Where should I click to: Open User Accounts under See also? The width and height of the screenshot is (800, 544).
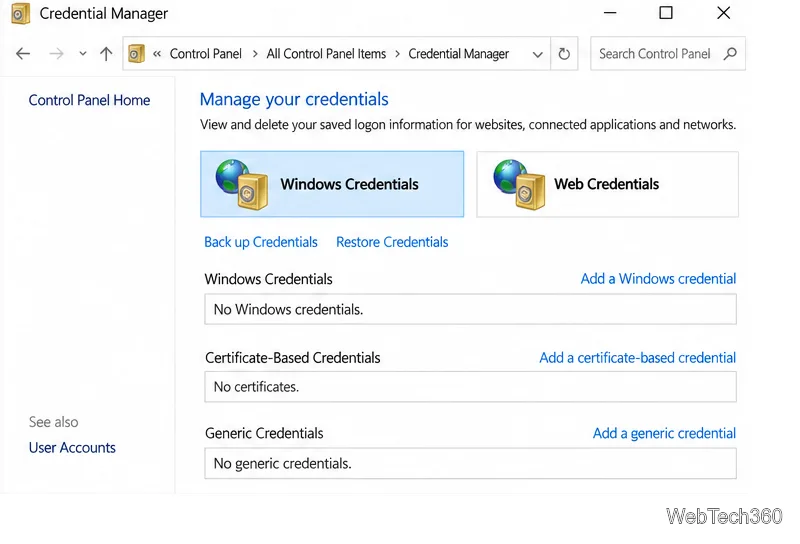[x=72, y=448]
